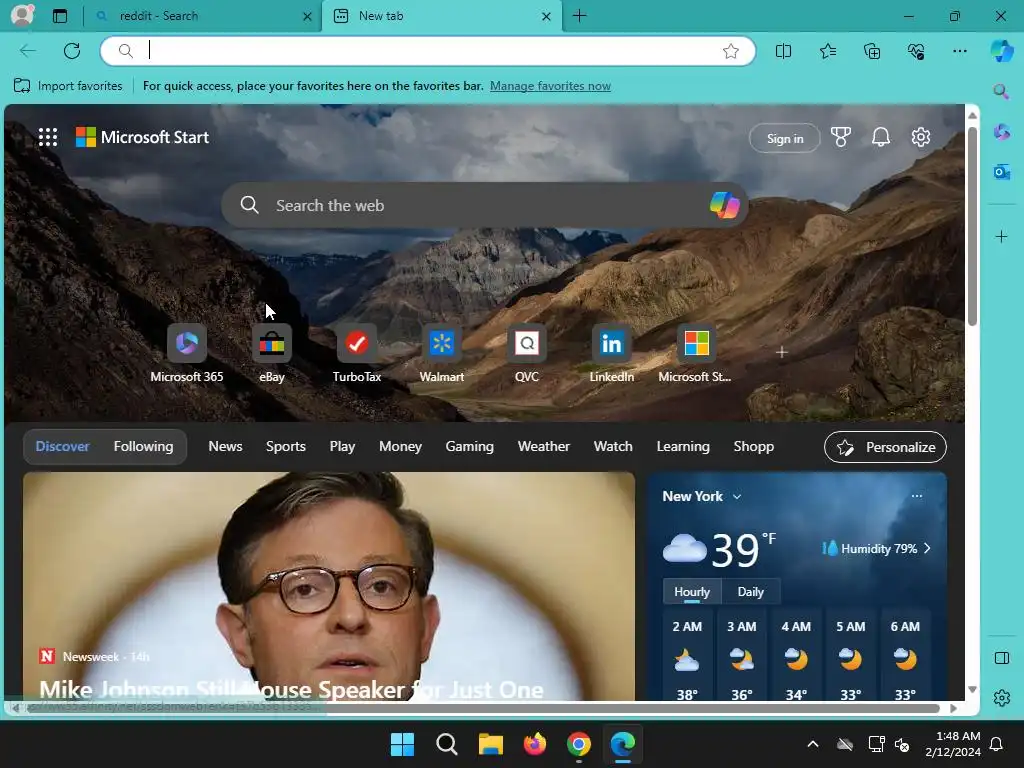The image size is (1024, 768).
Task: Open the profile avatar icon
Action: click(22, 15)
